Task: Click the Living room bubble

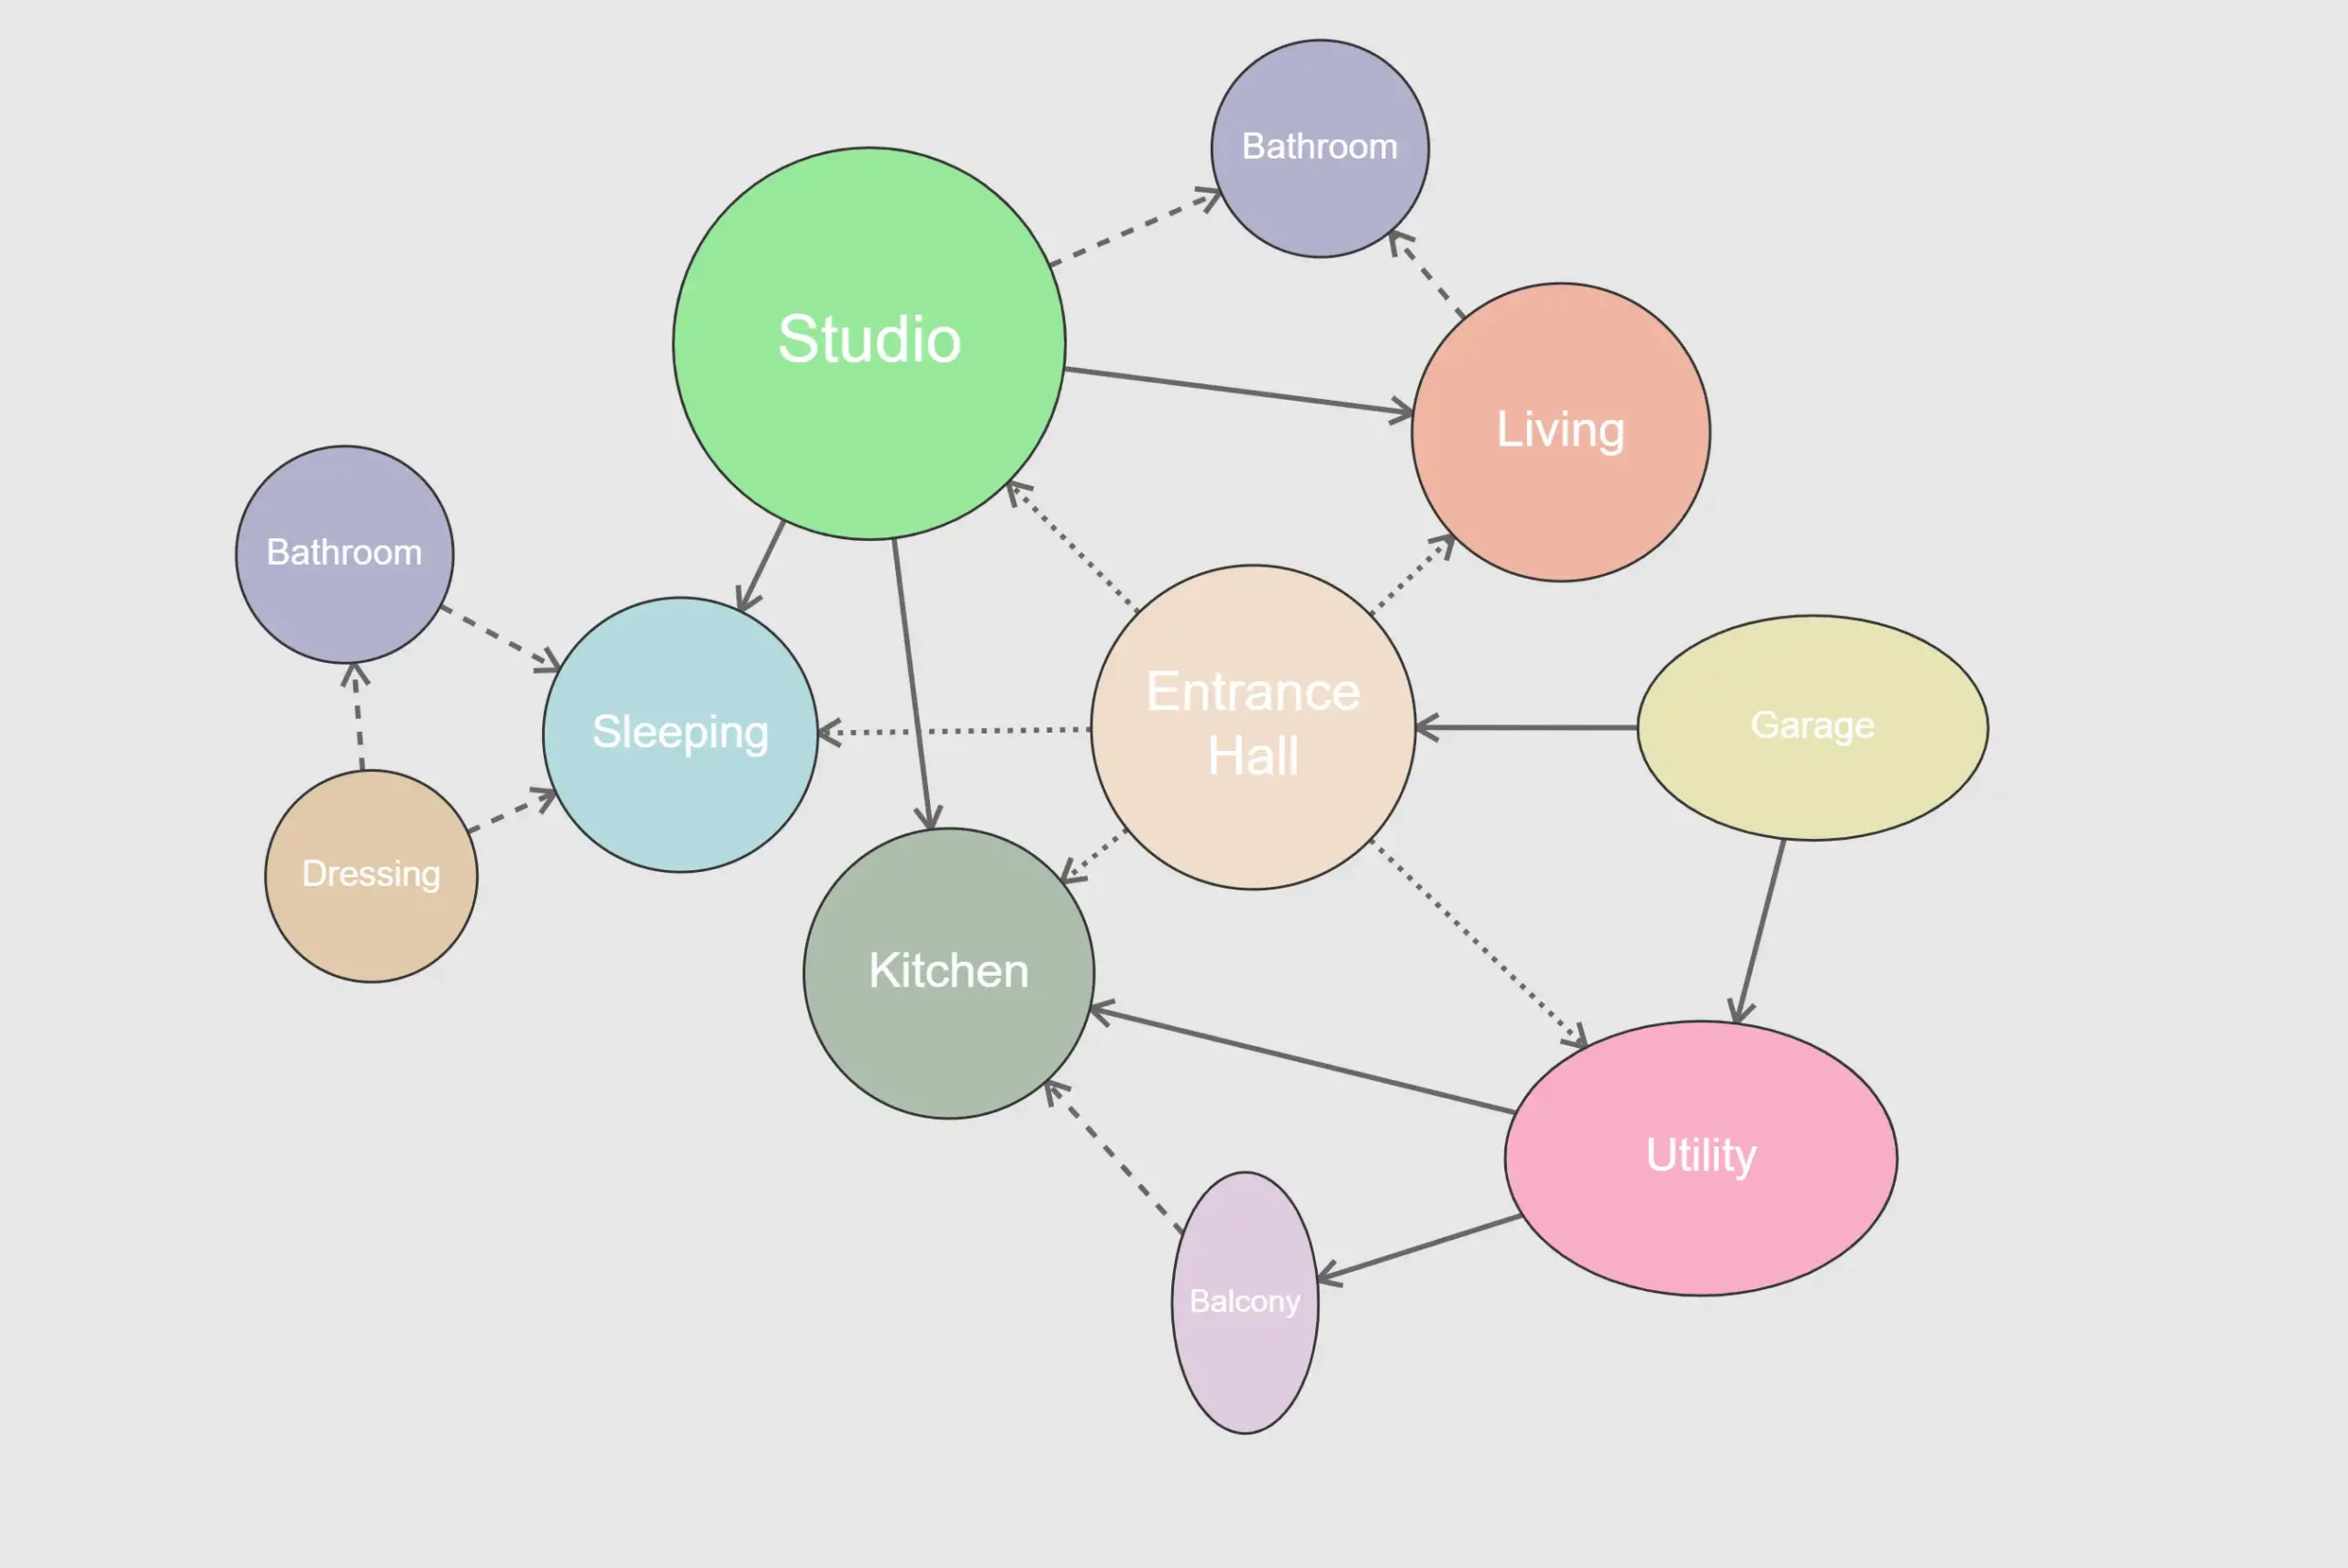Action: click(x=1560, y=432)
